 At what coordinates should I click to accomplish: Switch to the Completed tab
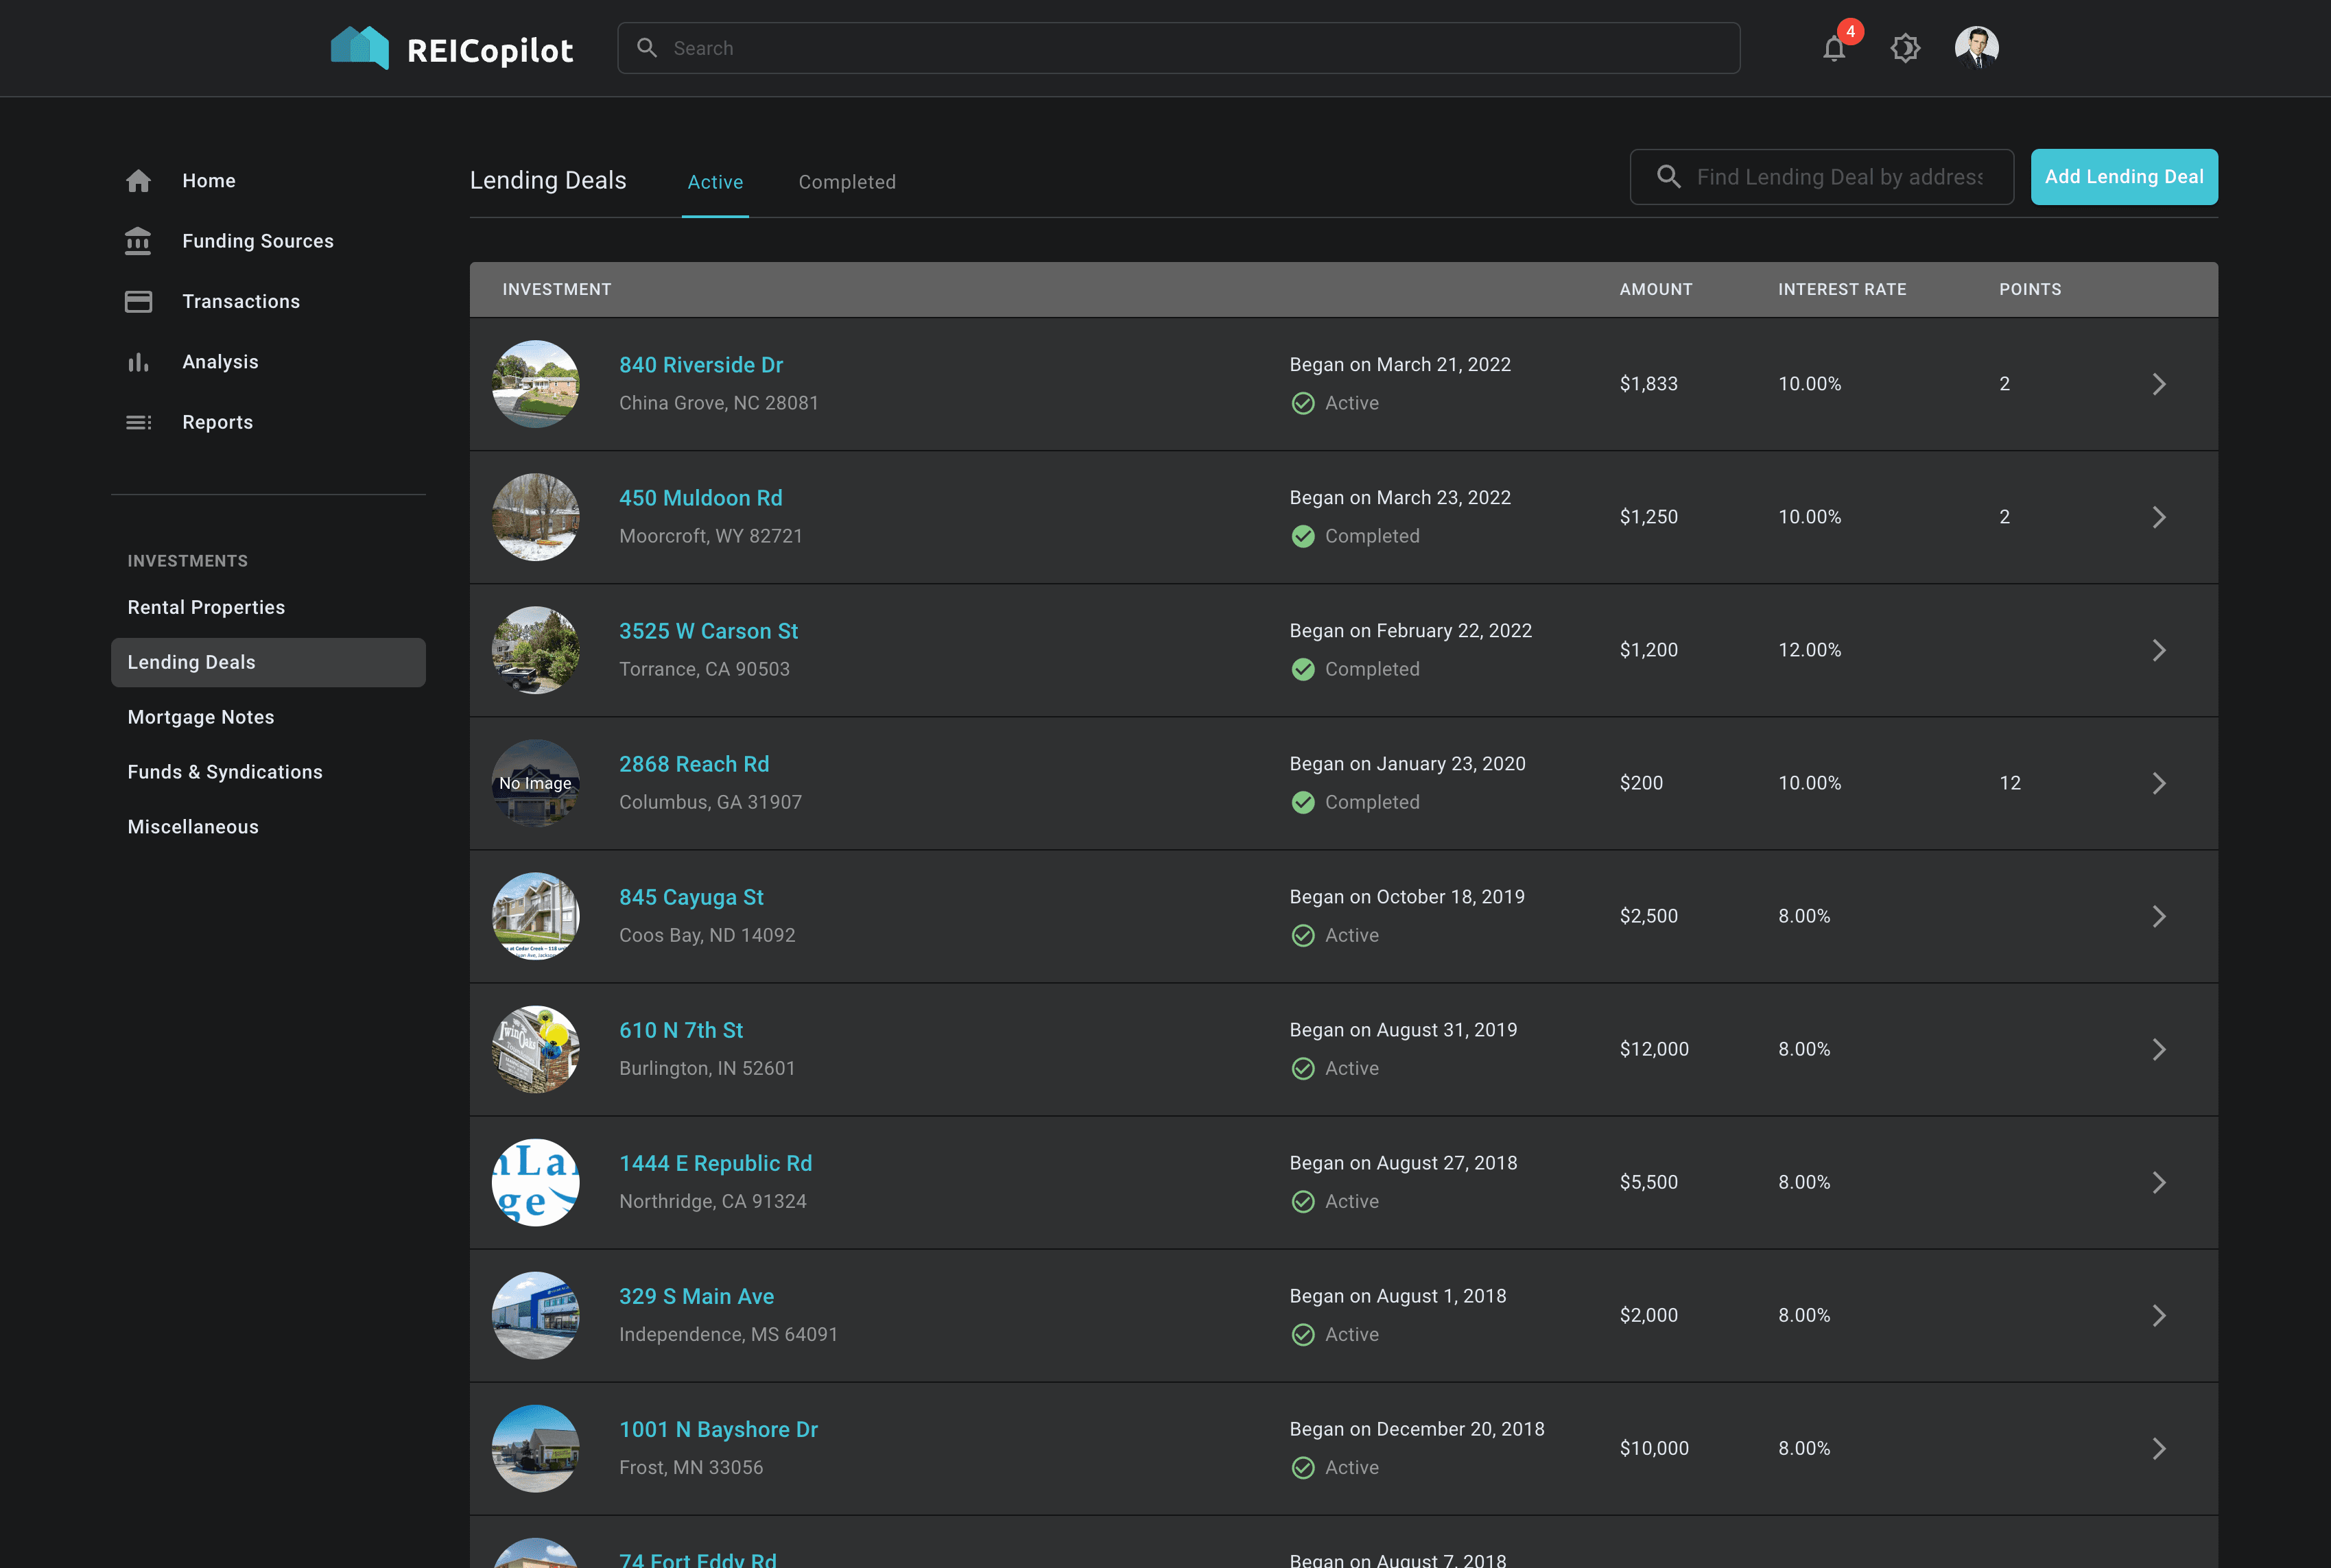[846, 182]
